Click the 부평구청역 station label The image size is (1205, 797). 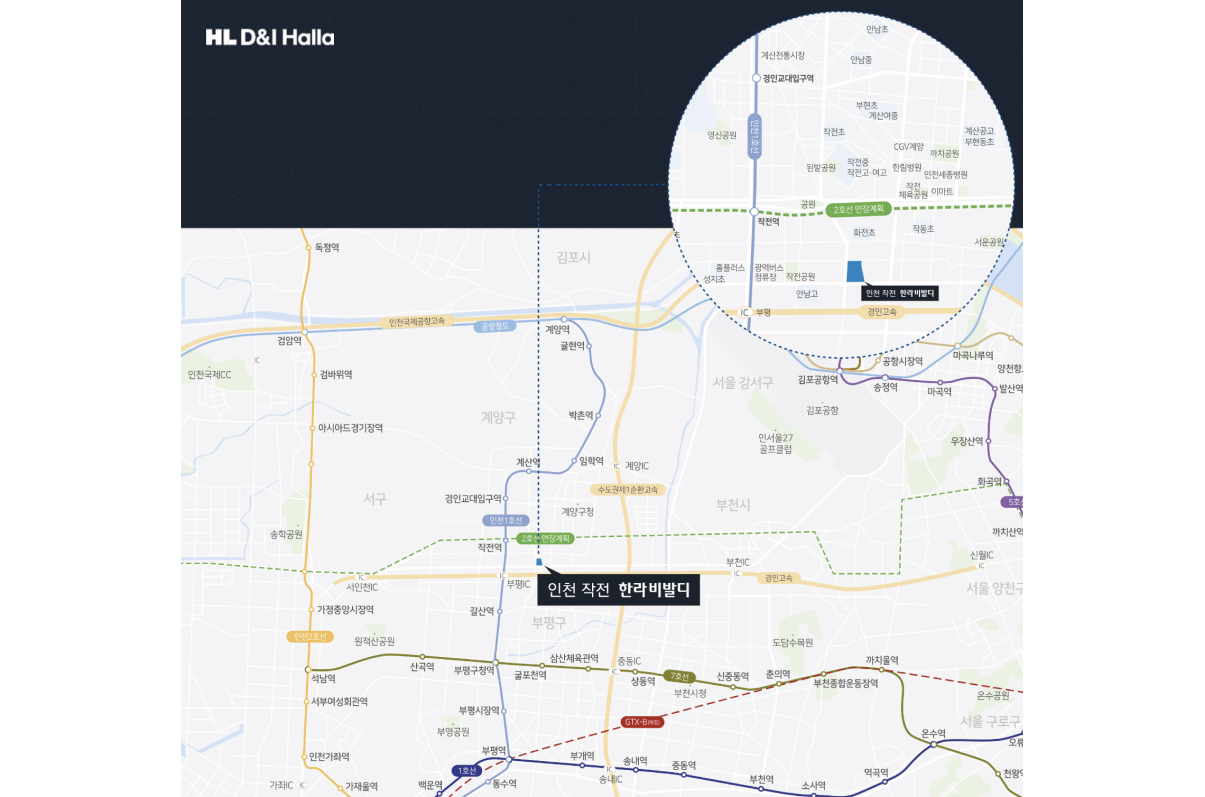(475, 670)
